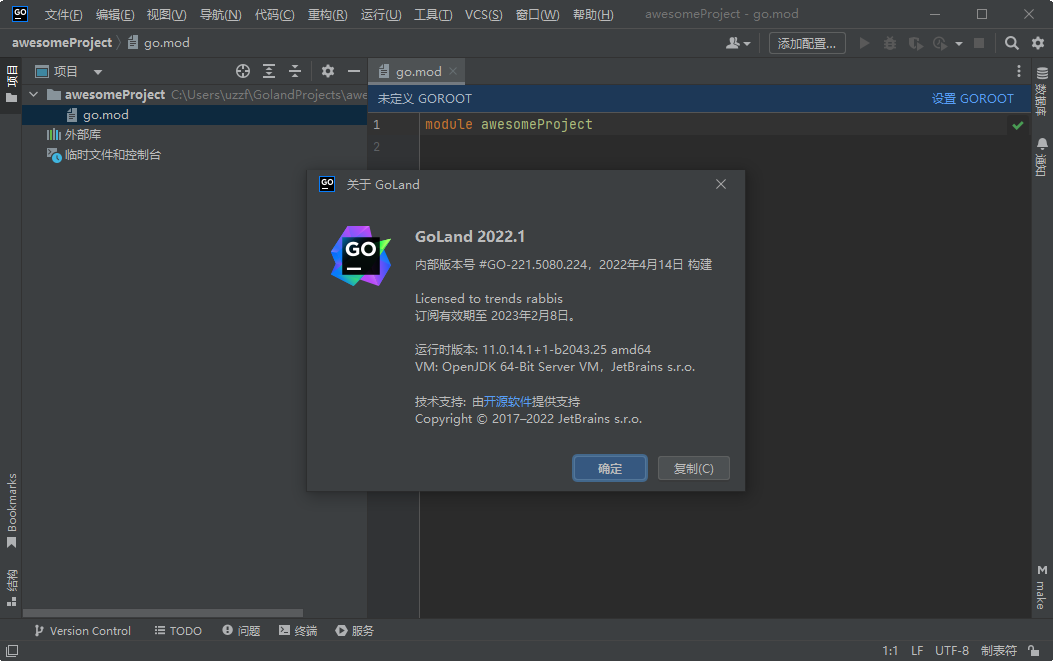This screenshot has height=661, width=1053.
Task: Open the line separator LF selector
Action: (x=917, y=650)
